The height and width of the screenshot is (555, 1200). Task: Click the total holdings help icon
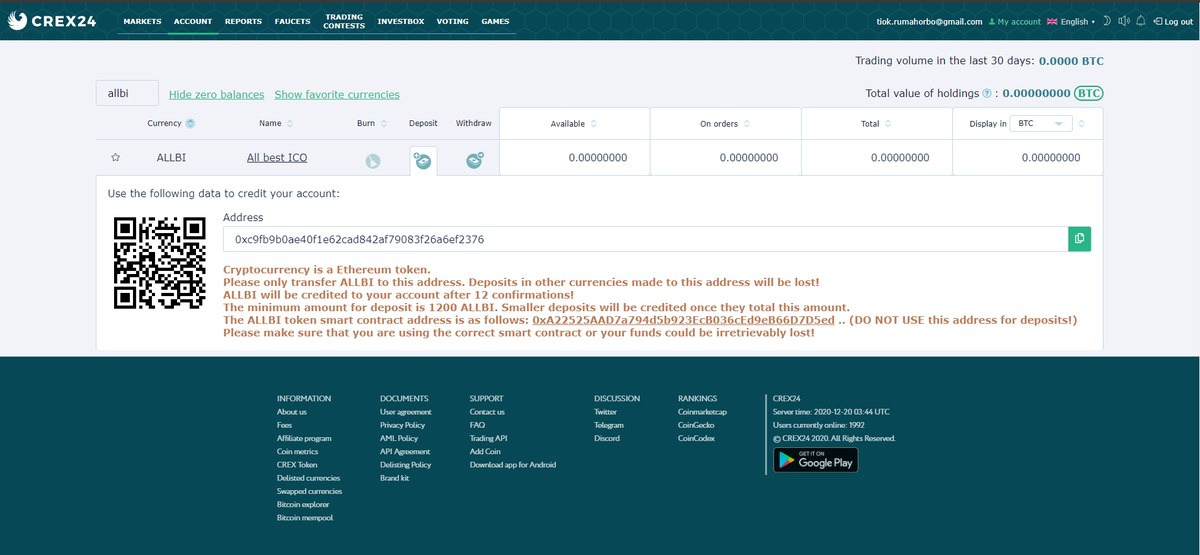pyautogui.click(x=987, y=94)
